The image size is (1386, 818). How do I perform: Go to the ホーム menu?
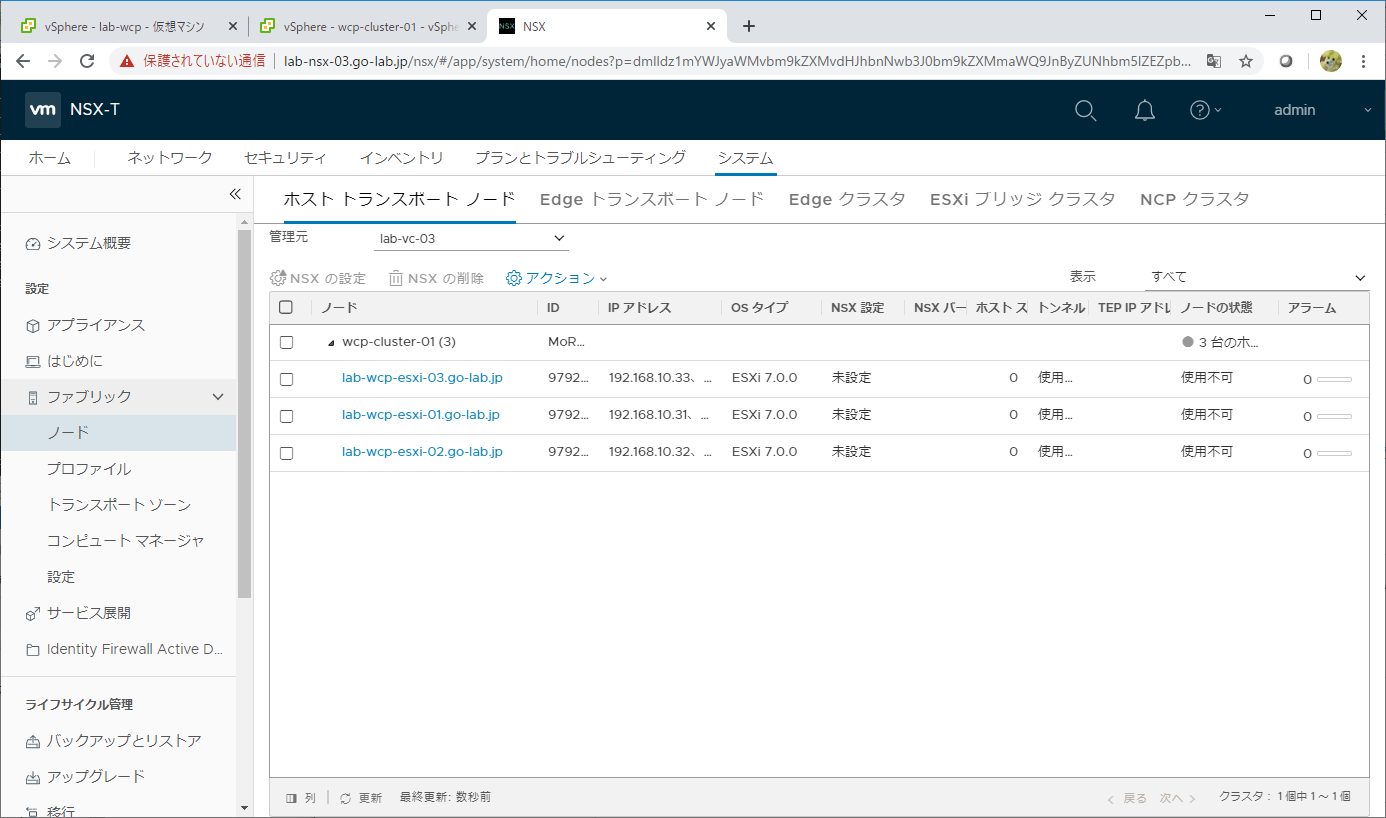[x=49, y=158]
